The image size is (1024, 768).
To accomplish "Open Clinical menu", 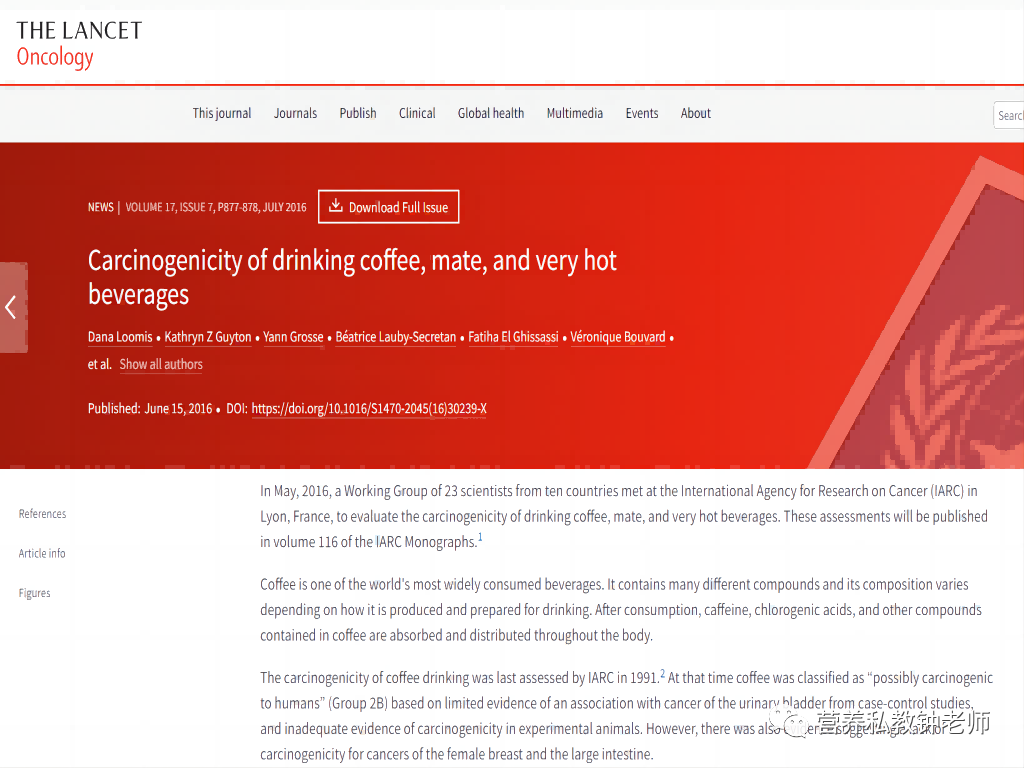I will (417, 114).
